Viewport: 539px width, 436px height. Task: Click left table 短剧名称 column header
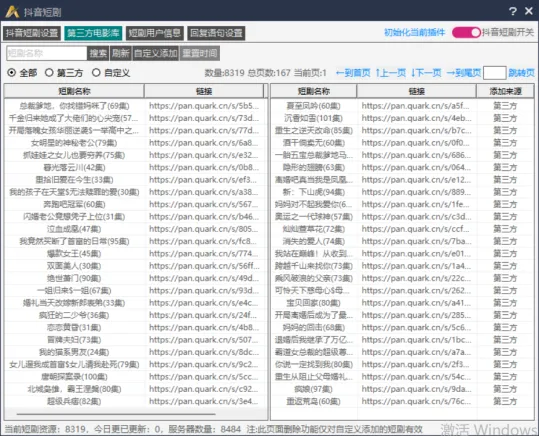click(74, 91)
